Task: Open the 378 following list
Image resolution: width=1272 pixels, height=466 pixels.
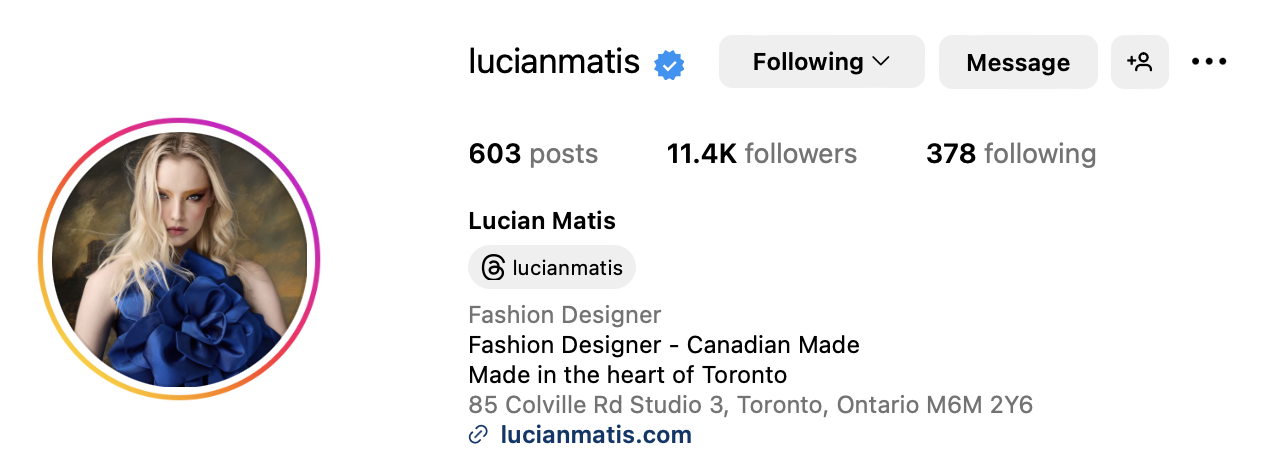Action: [x=1011, y=154]
